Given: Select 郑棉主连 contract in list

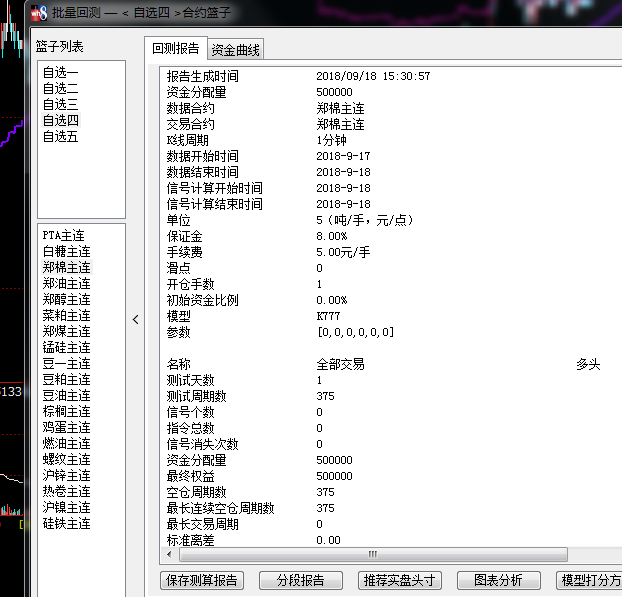Looking at the screenshot, I should (x=66, y=268).
